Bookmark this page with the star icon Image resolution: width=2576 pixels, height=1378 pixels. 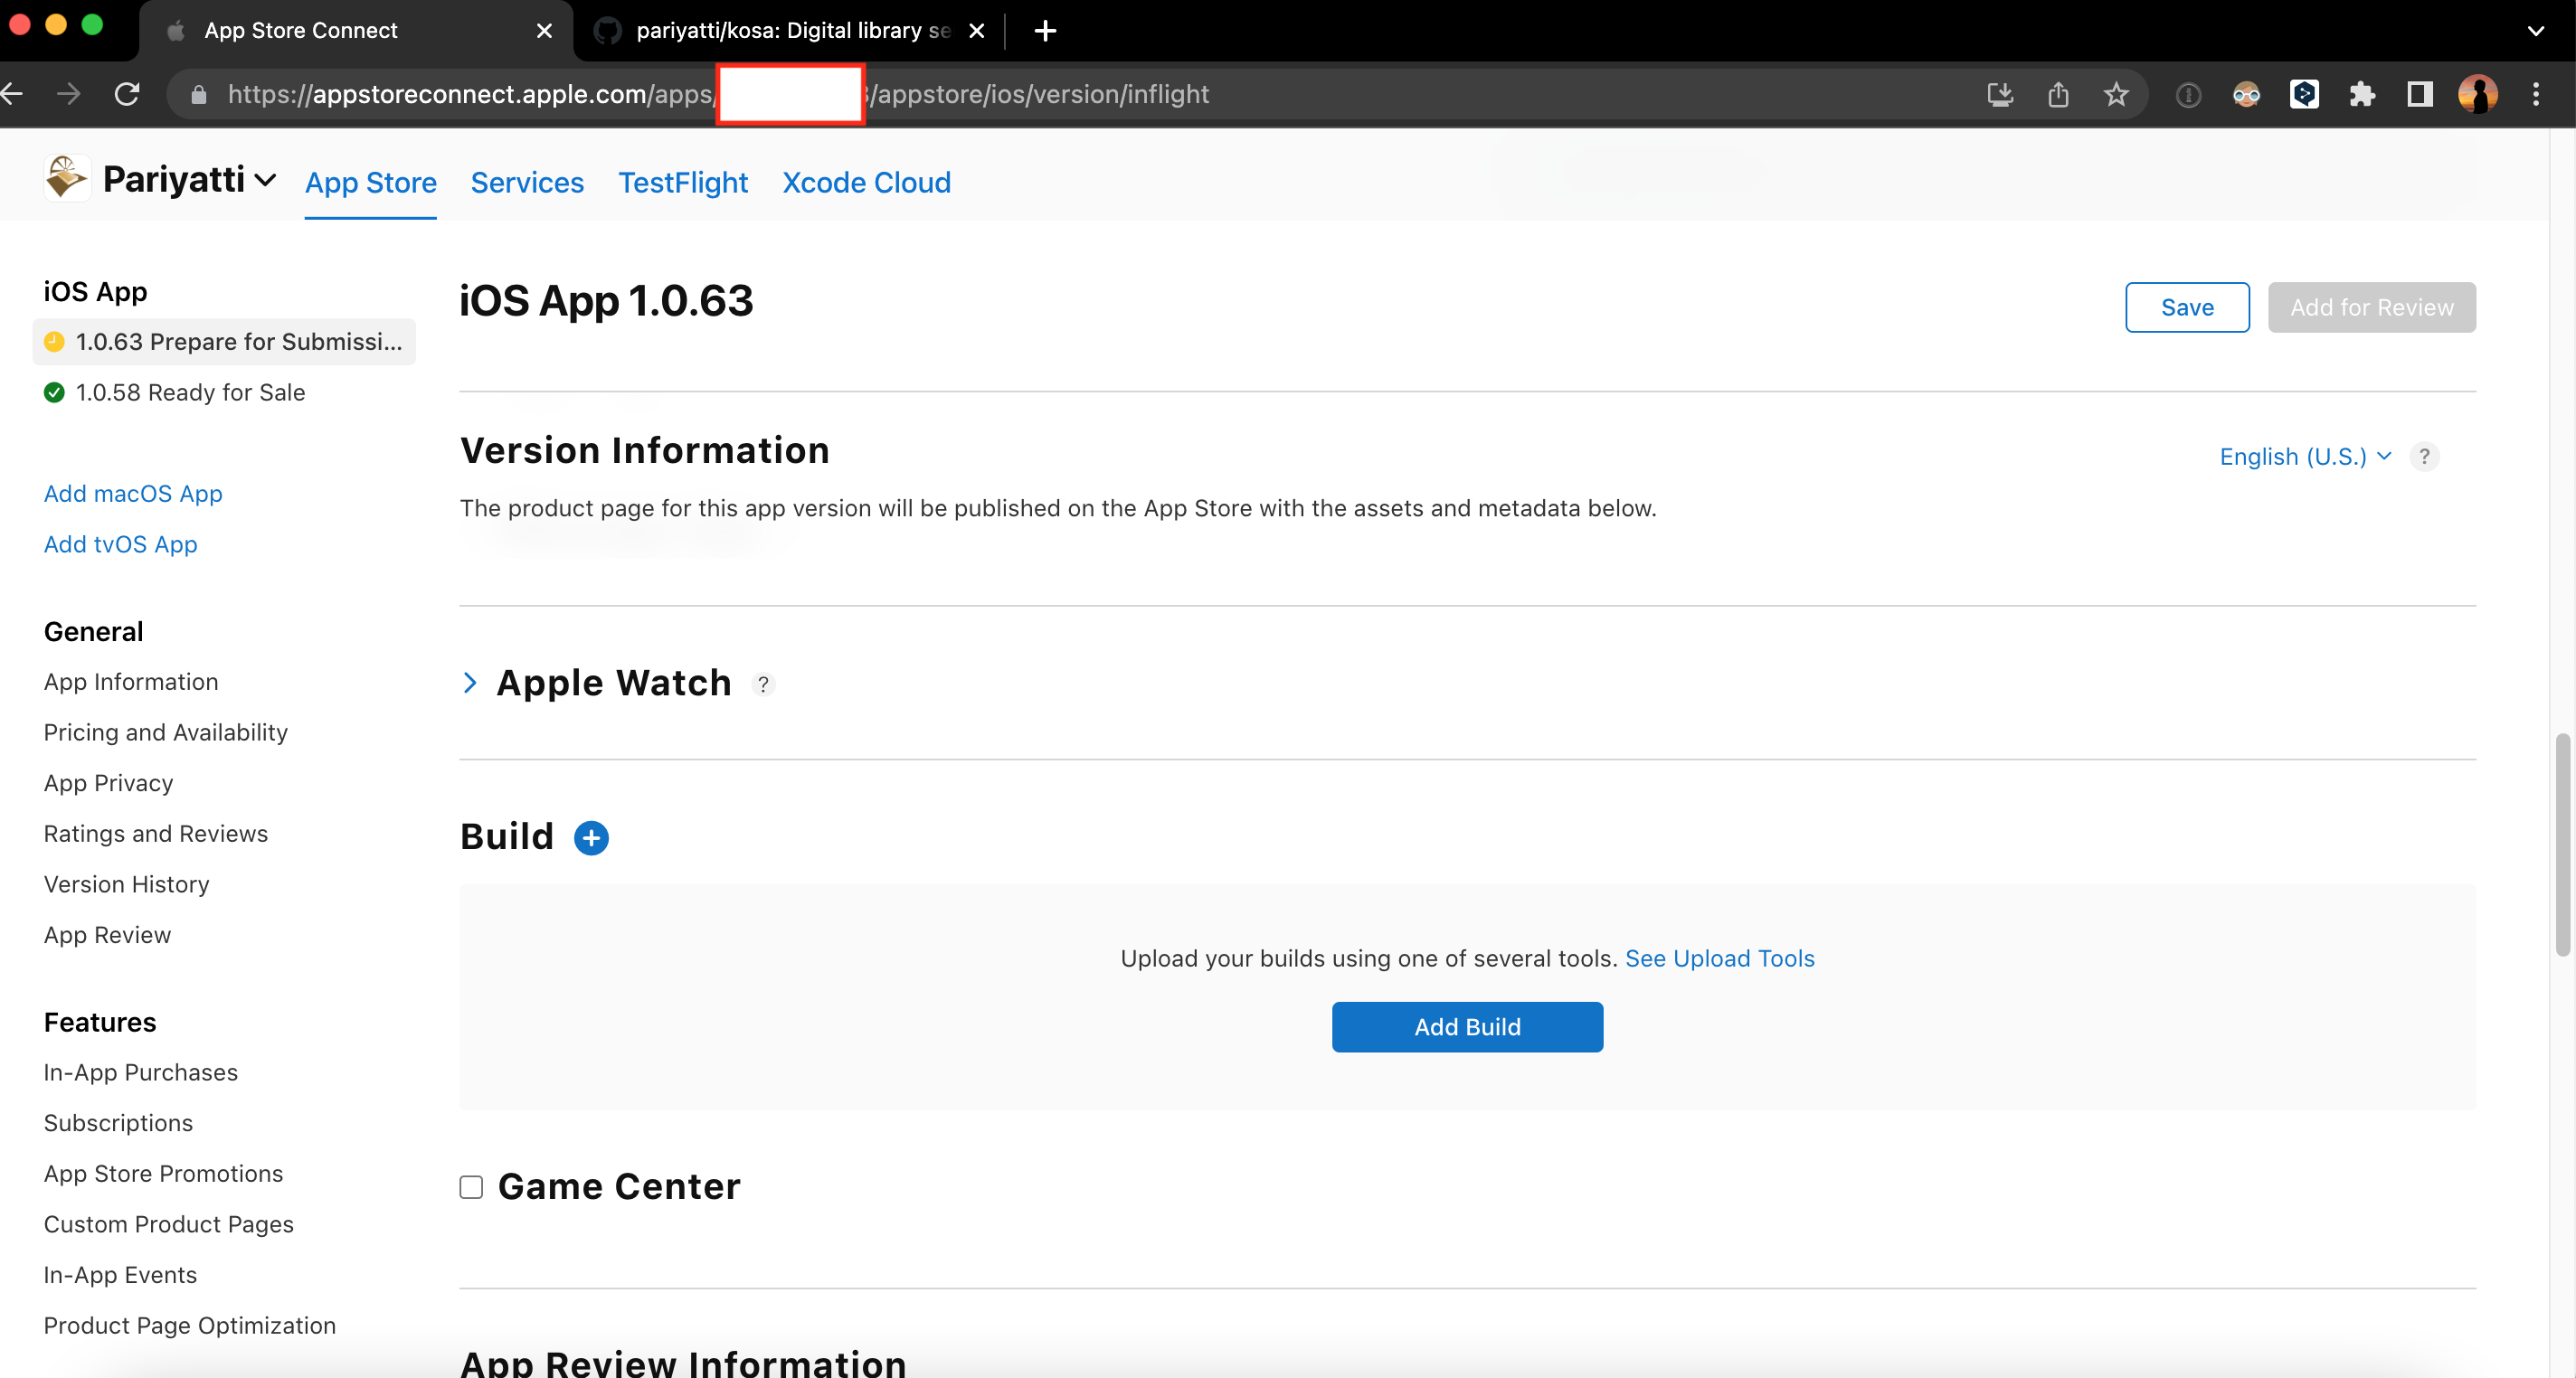click(x=2116, y=95)
